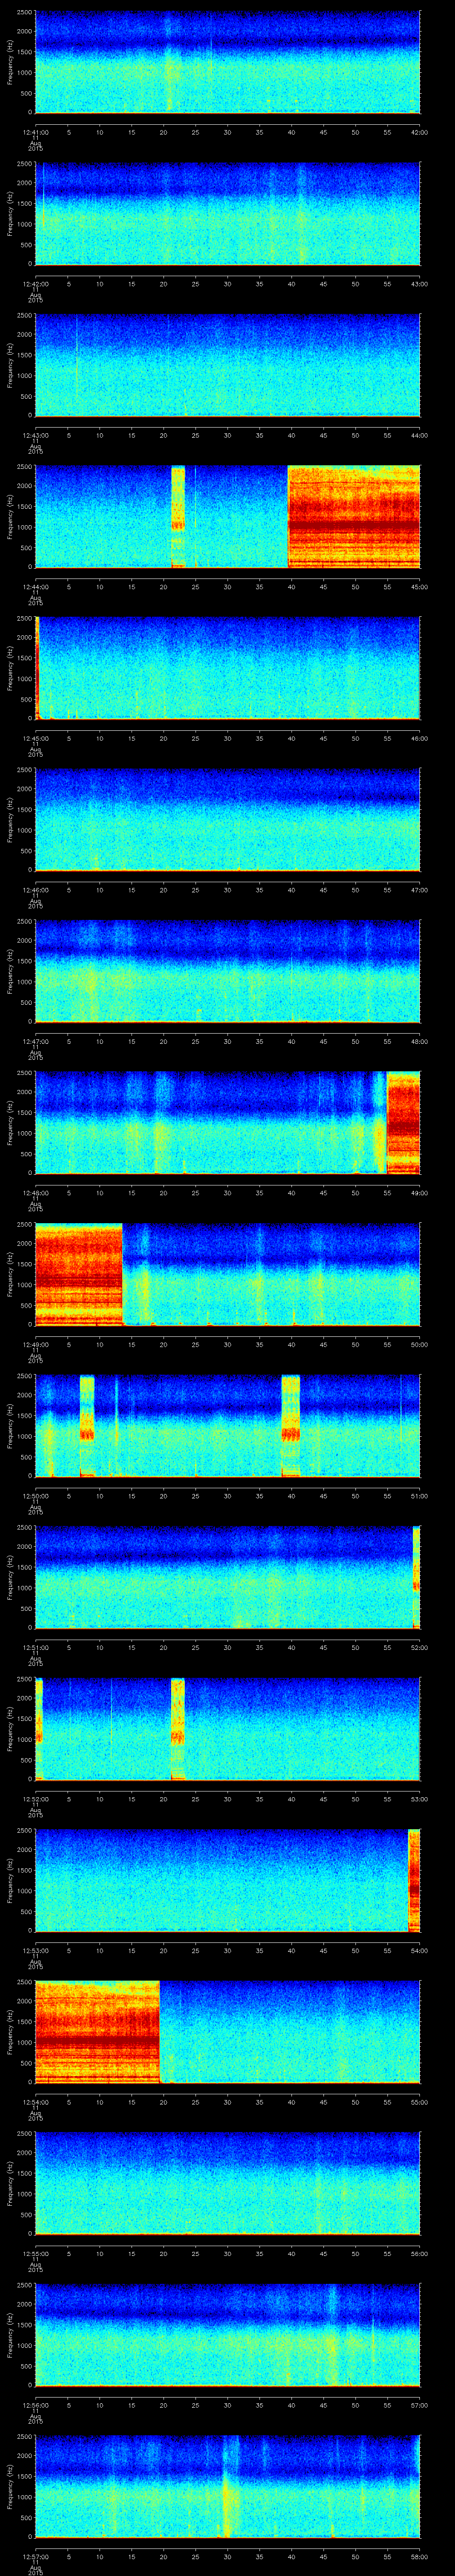Viewport: 455px width, 2576px height.
Task: Click red burst near 40s in 12:50 spectrogram
Action: coord(291,1425)
